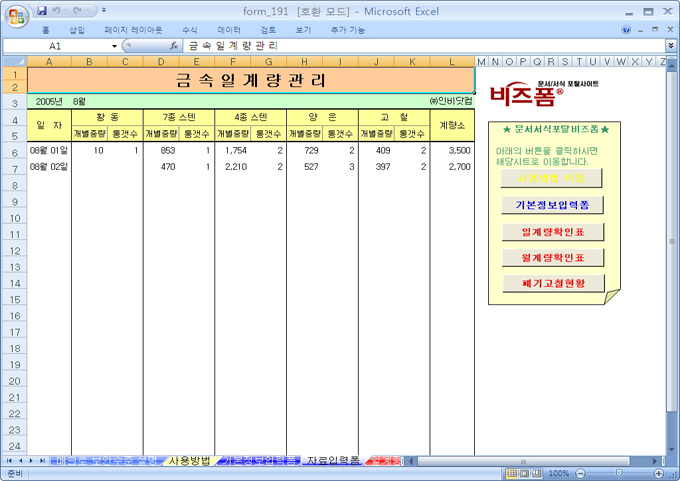Click the zoom in plus icon
The height and width of the screenshot is (481, 680).
[x=658, y=473]
